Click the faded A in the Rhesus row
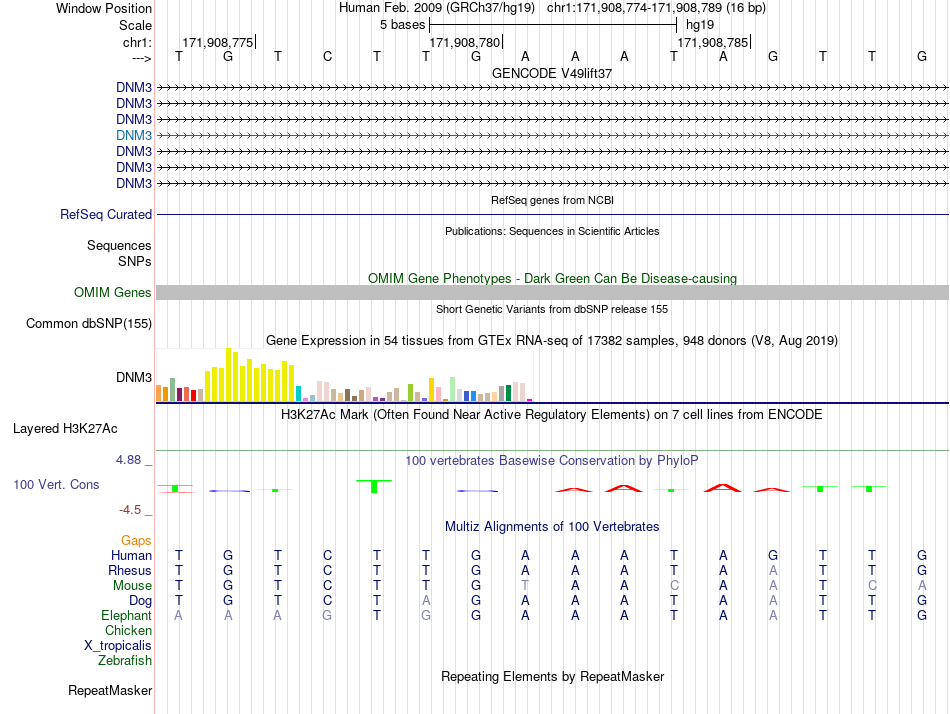The height and width of the screenshot is (714, 950). [x=773, y=570]
